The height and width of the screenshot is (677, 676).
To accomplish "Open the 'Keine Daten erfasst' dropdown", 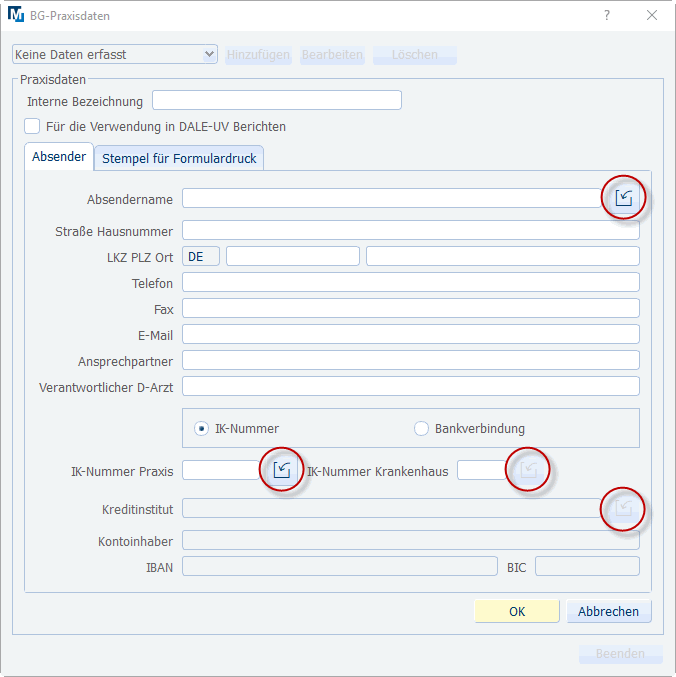I will (x=114, y=55).
